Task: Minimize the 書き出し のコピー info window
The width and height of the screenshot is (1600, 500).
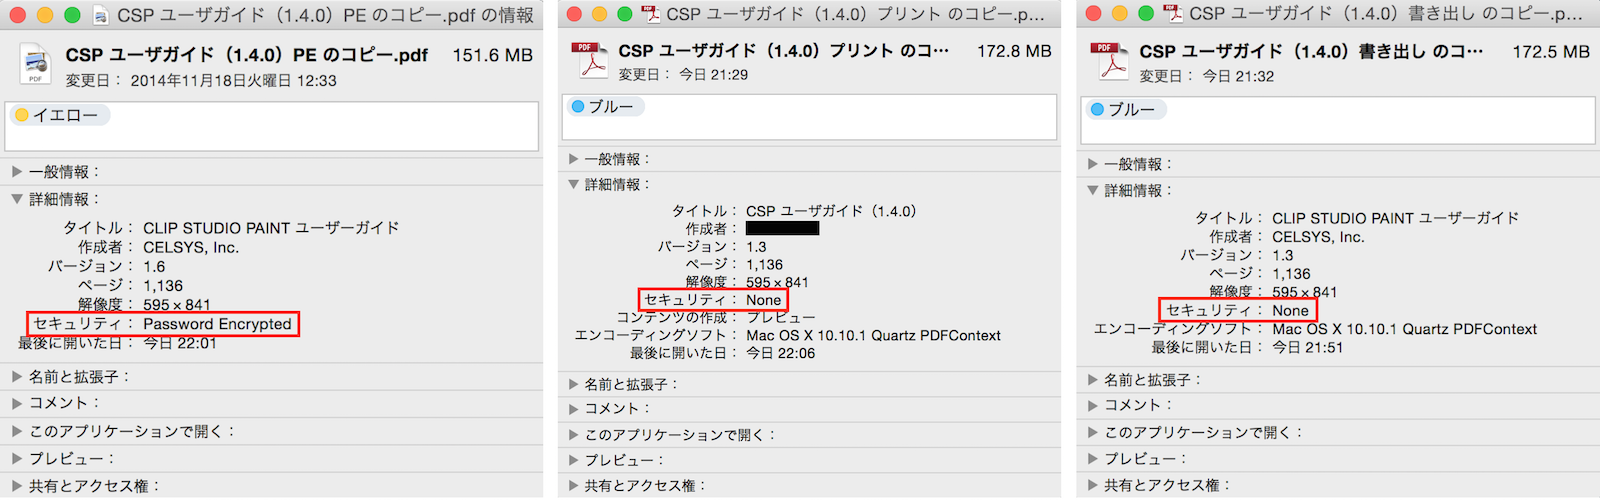Action: coord(1119,14)
